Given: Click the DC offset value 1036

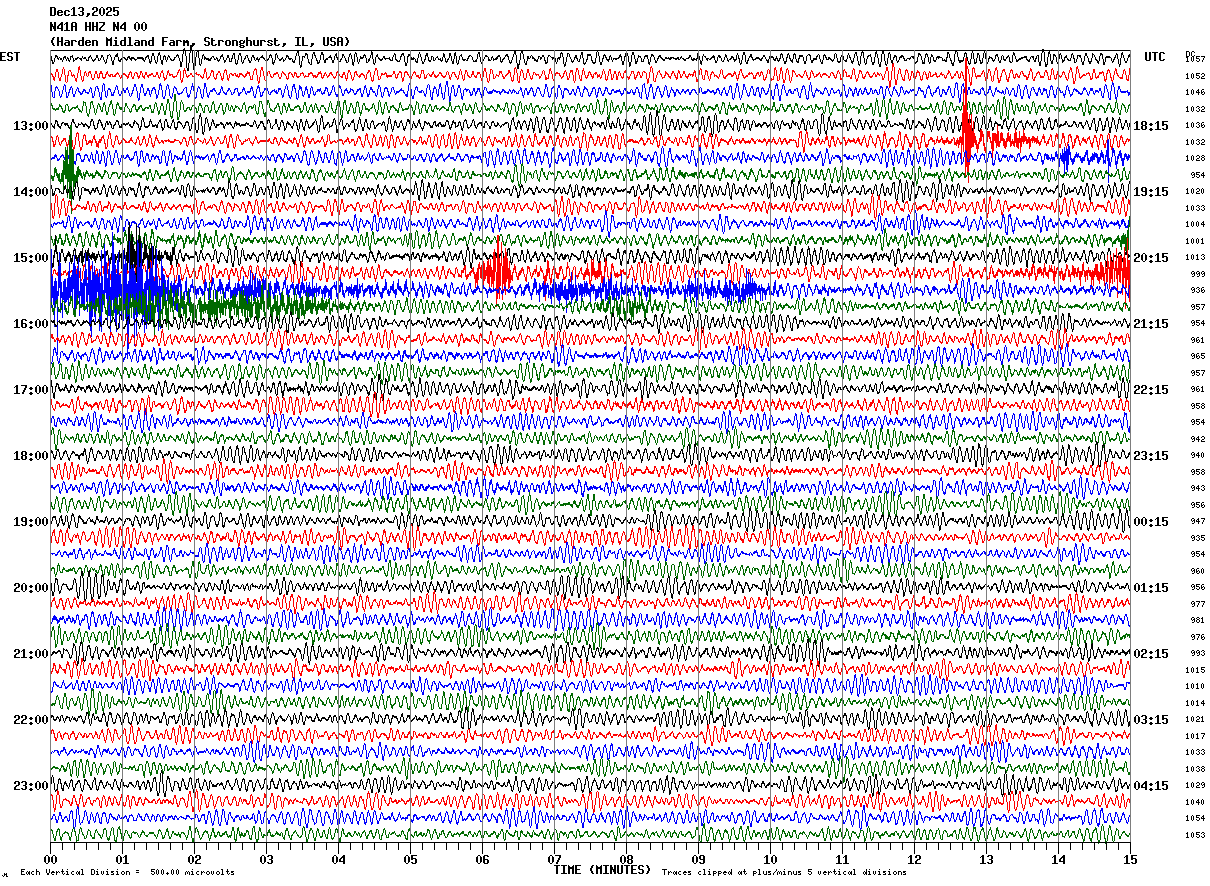Looking at the screenshot, I should (x=1195, y=125).
